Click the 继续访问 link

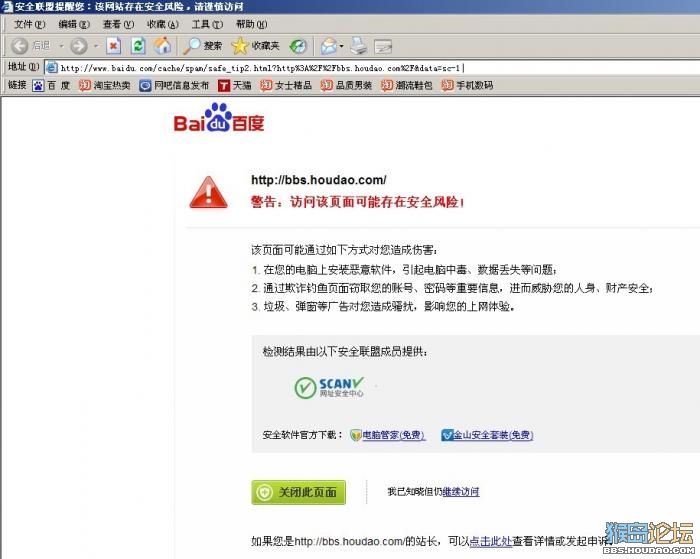461,492
